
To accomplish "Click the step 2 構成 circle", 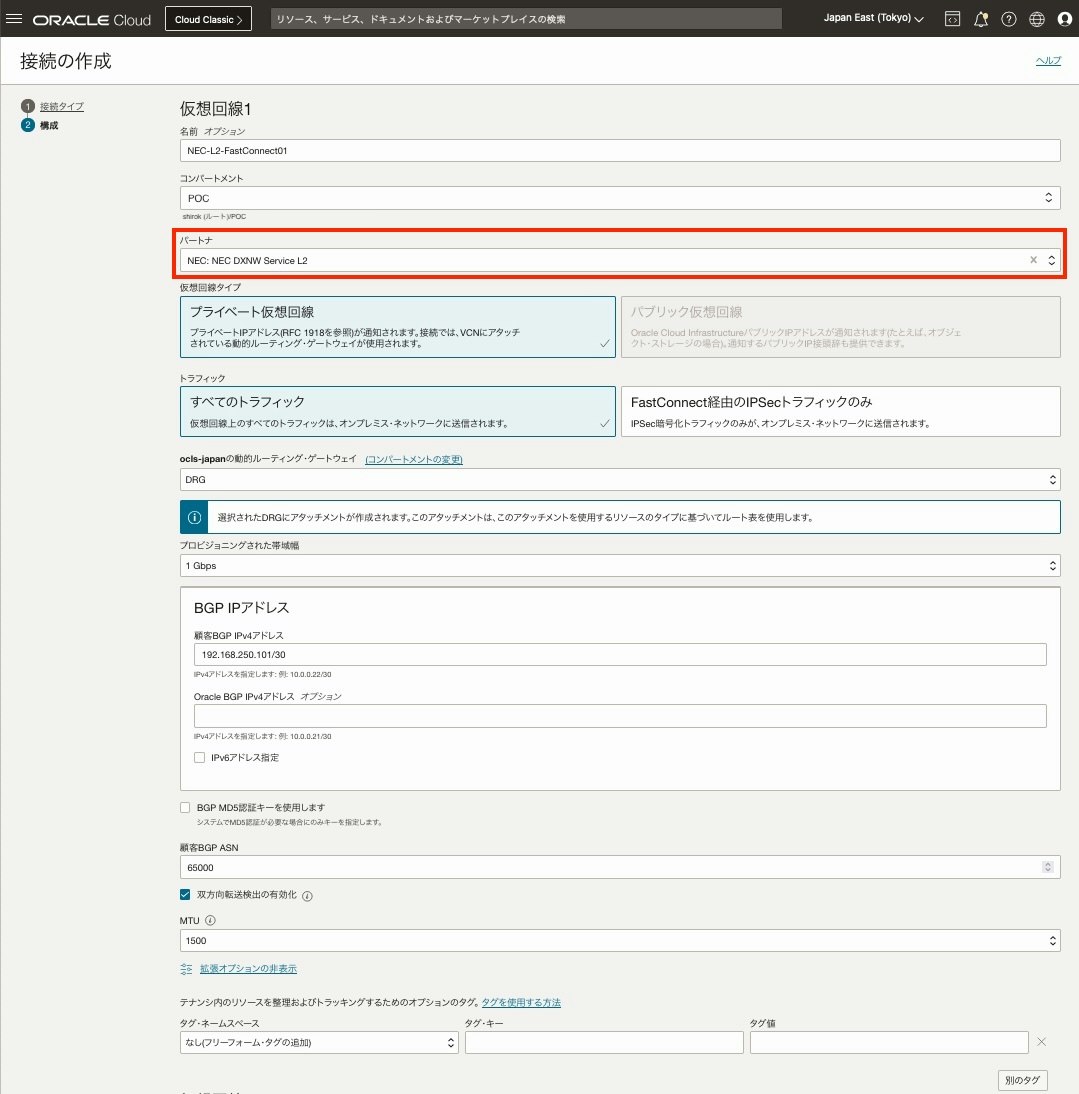I will pyautogui.click(x=28, y=125).
